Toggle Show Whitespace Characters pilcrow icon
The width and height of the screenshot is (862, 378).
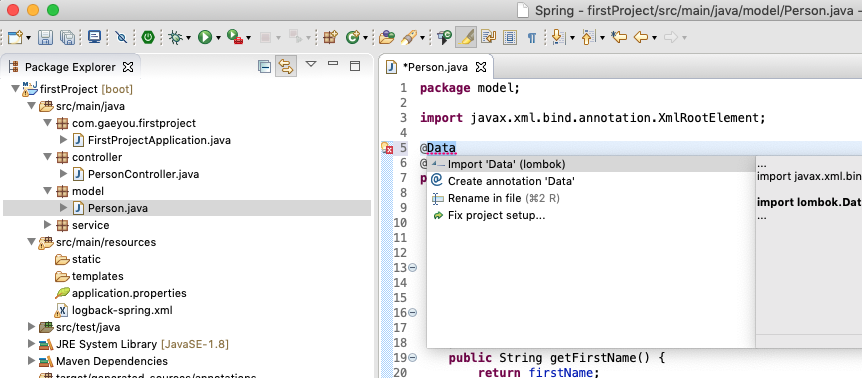click(532, 37)
